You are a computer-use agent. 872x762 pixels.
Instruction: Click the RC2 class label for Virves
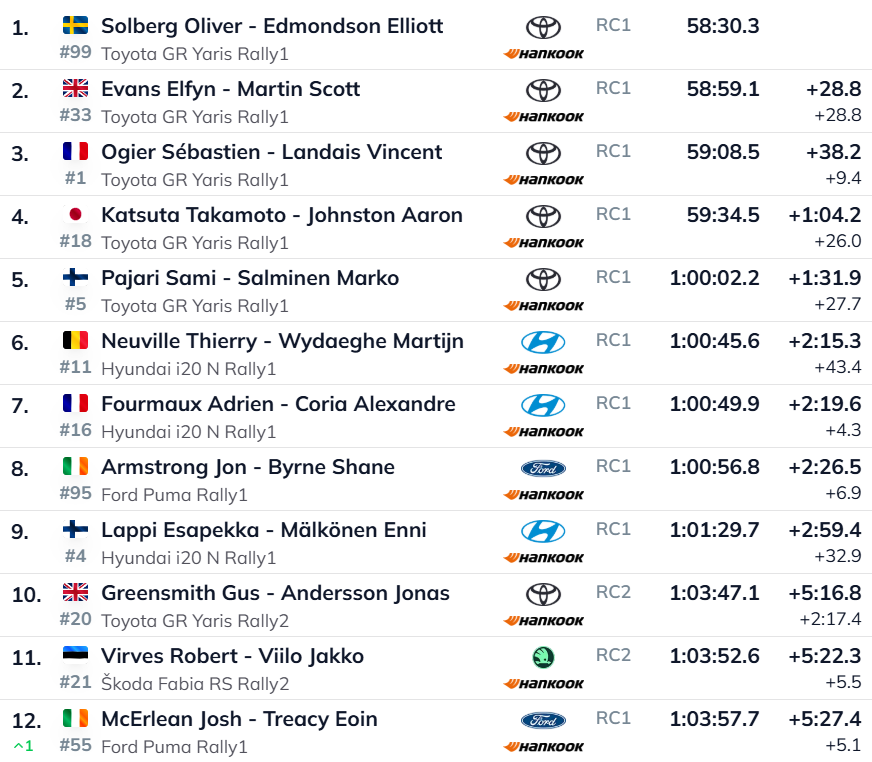(x=613, y=655)
